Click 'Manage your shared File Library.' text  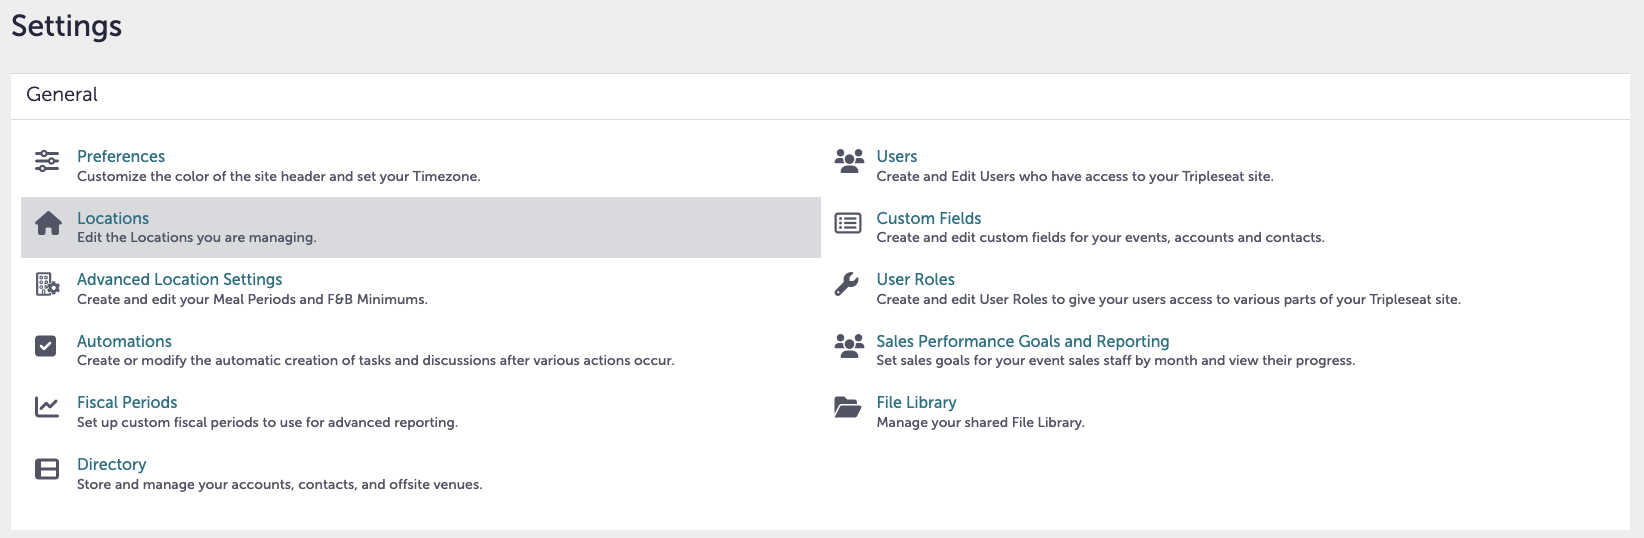pos(981,422)
